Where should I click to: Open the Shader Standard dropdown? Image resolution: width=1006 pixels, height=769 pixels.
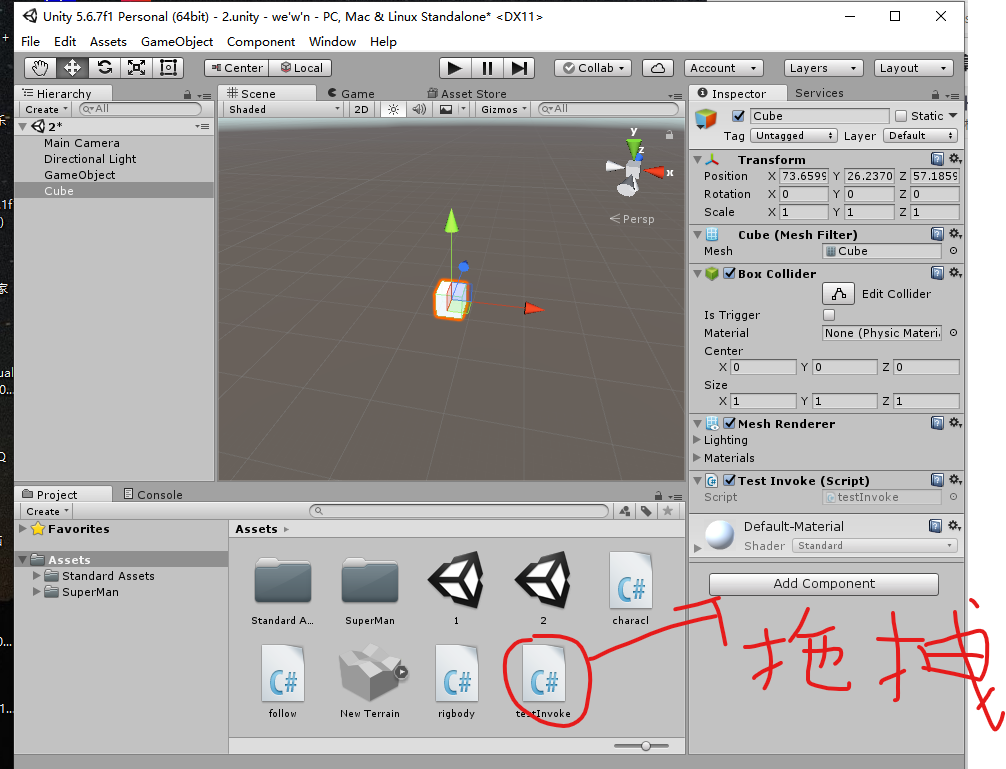coord(874,546)
